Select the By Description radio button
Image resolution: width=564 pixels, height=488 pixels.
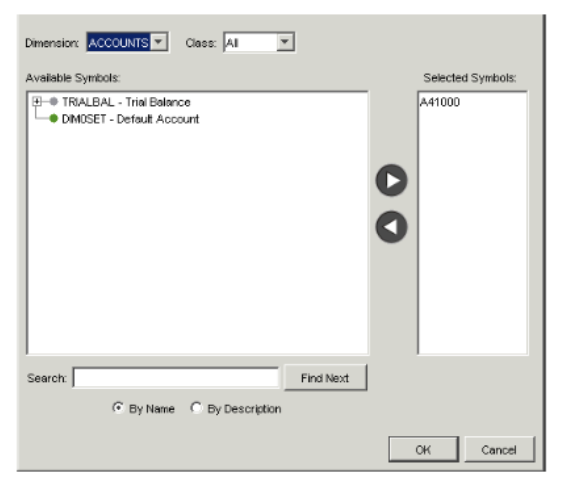coord(196,408)
